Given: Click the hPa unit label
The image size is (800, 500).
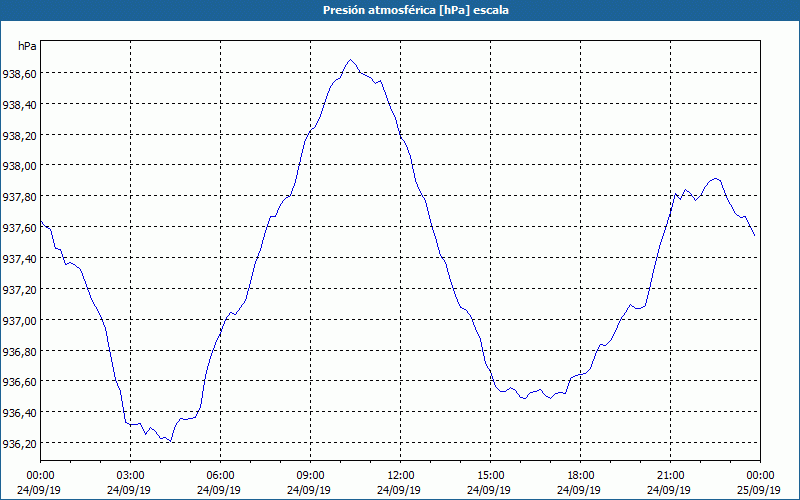Looking at the screenshot, I should coord(27,46).
